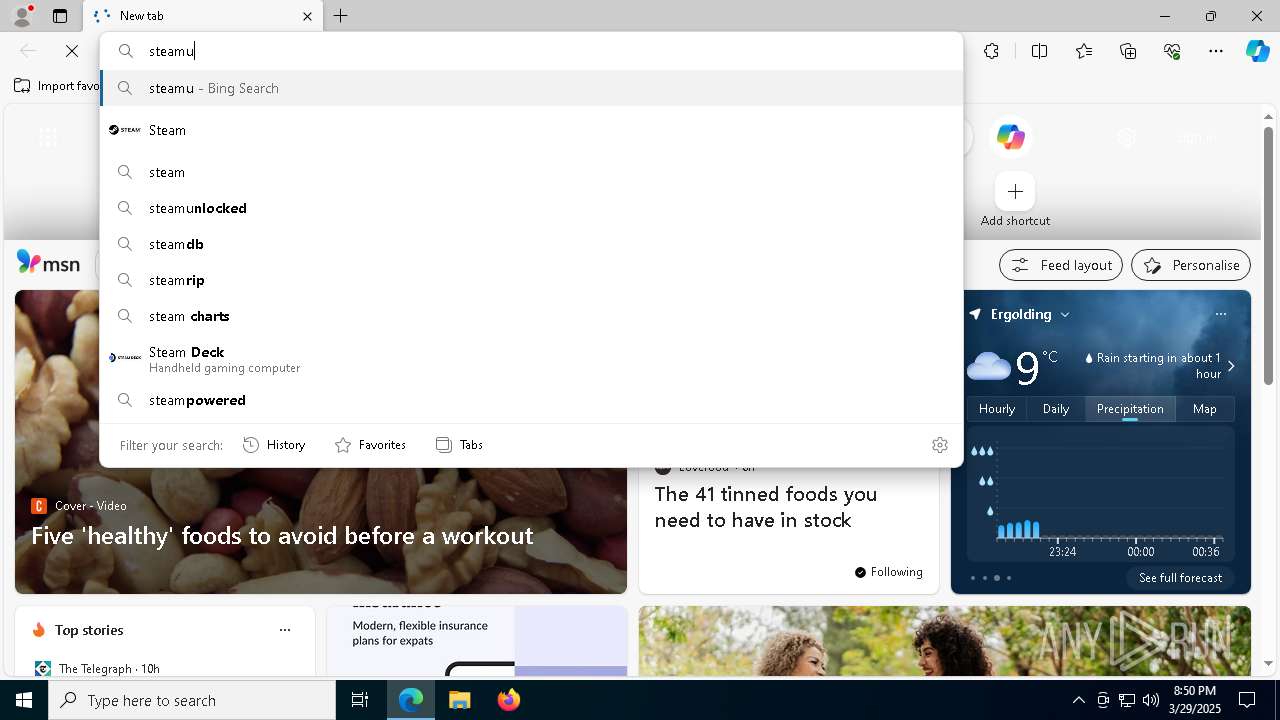Choose the 'steam' search suggestion
The height and width of the screenshot is (720, 1280).
[531, 172]
